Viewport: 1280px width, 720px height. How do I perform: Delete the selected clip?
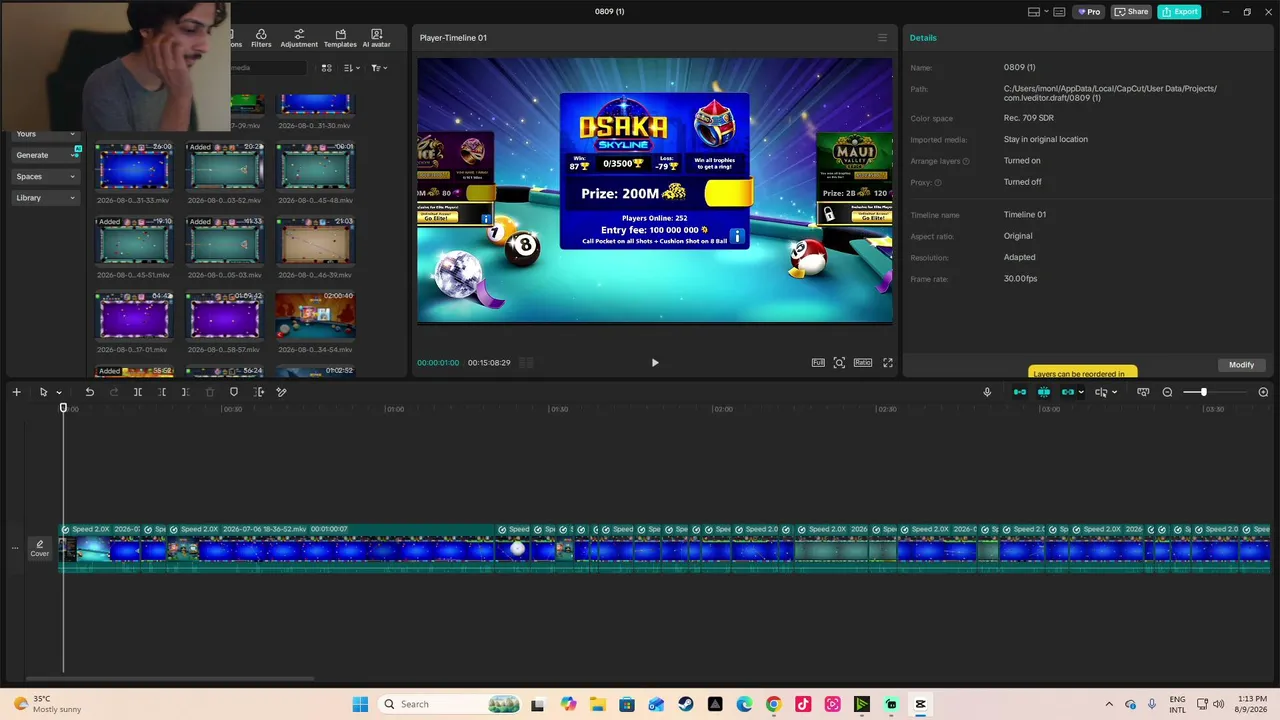coord(210,392)
